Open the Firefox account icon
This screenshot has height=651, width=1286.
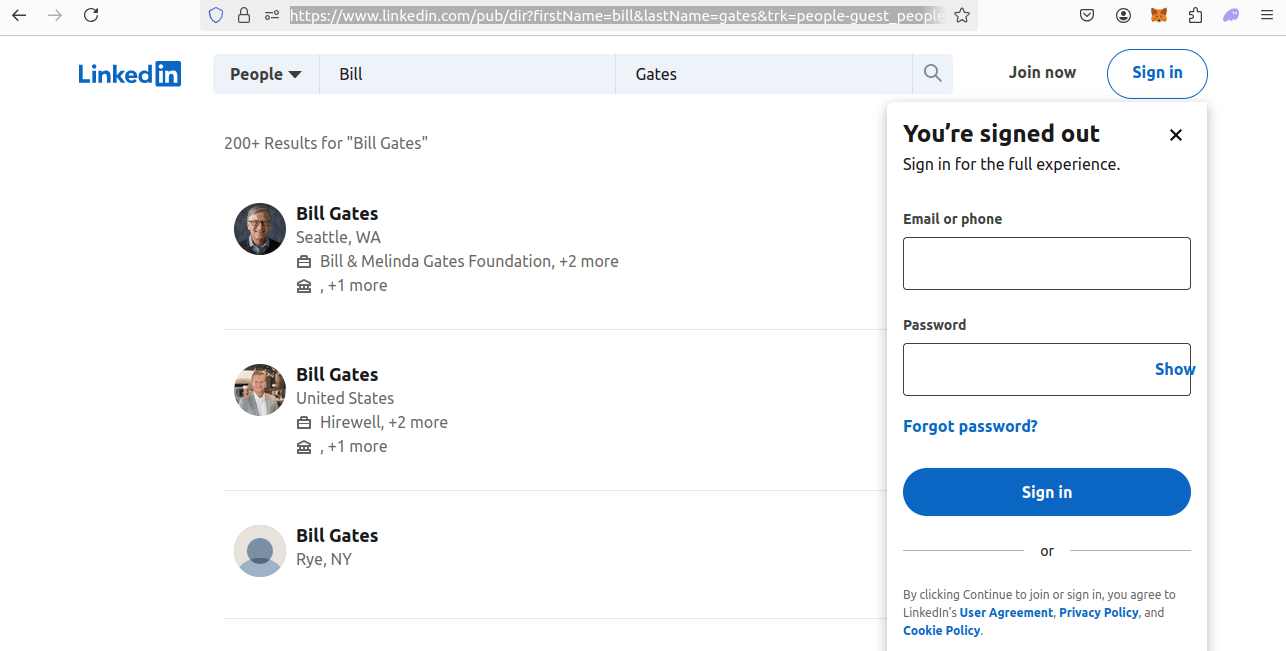point(1123,15)
